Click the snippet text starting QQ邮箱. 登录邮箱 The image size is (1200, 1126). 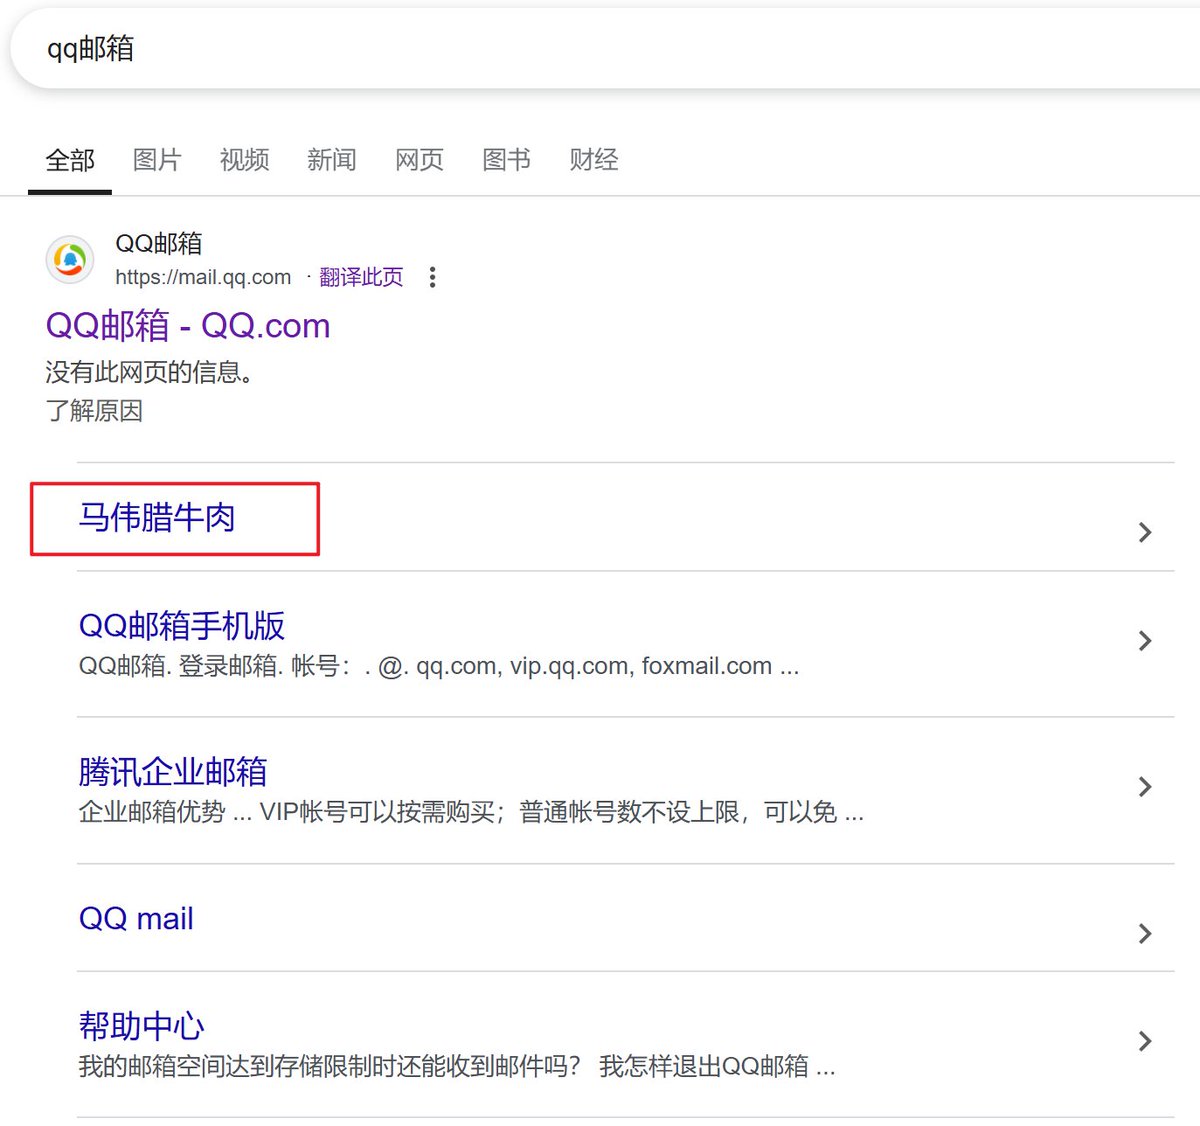439,666
